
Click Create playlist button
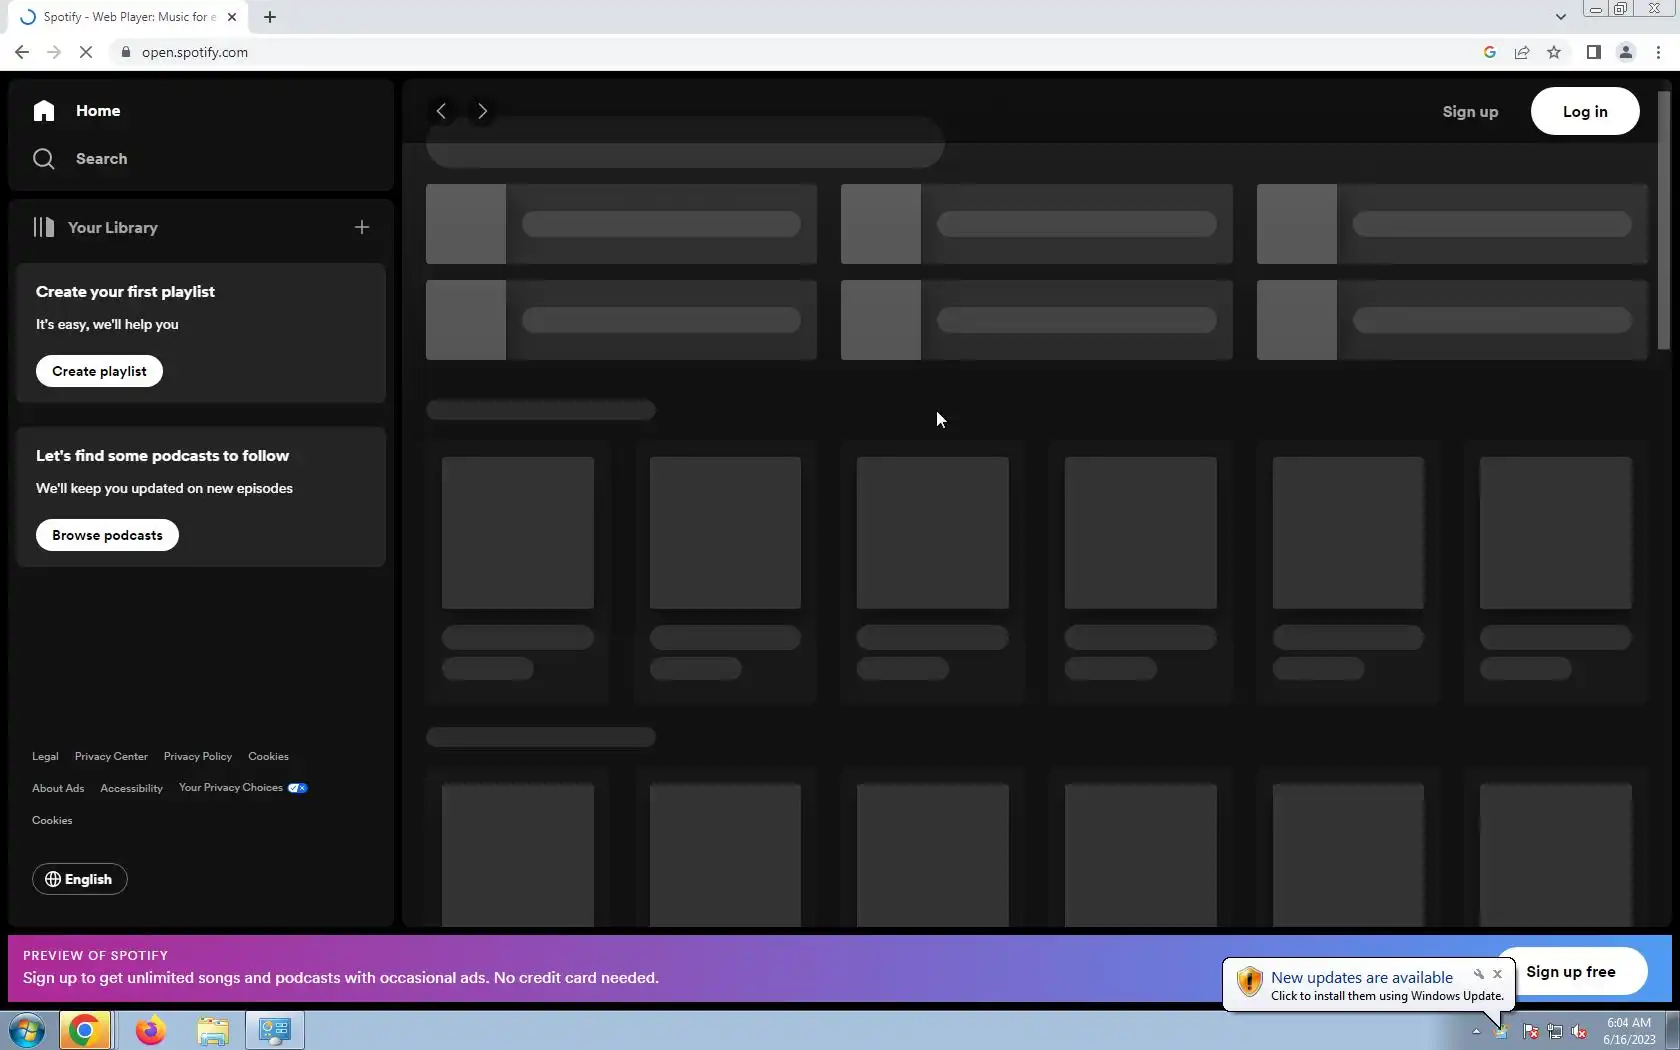99,371
